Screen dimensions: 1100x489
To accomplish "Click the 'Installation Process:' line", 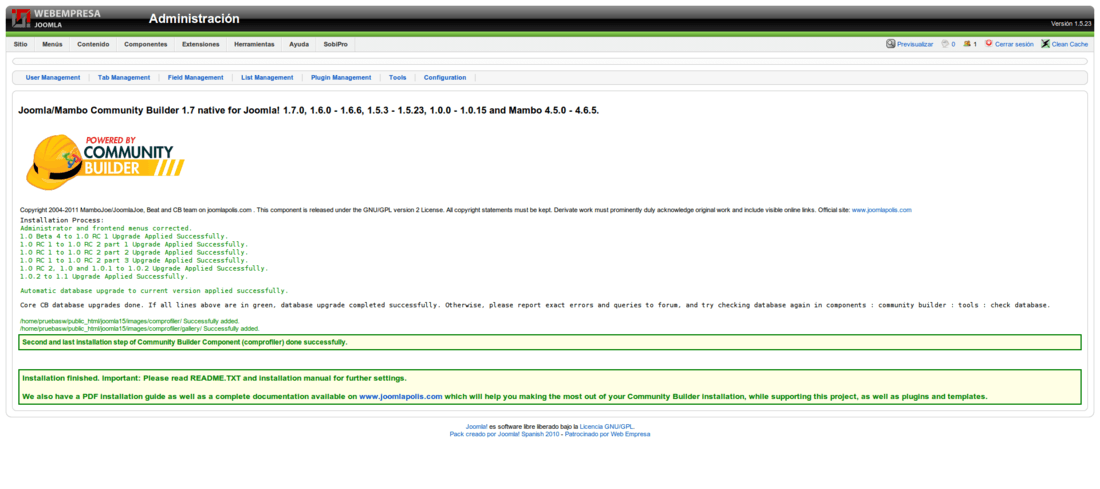I will pyautogui.click(x=62, y=220).
